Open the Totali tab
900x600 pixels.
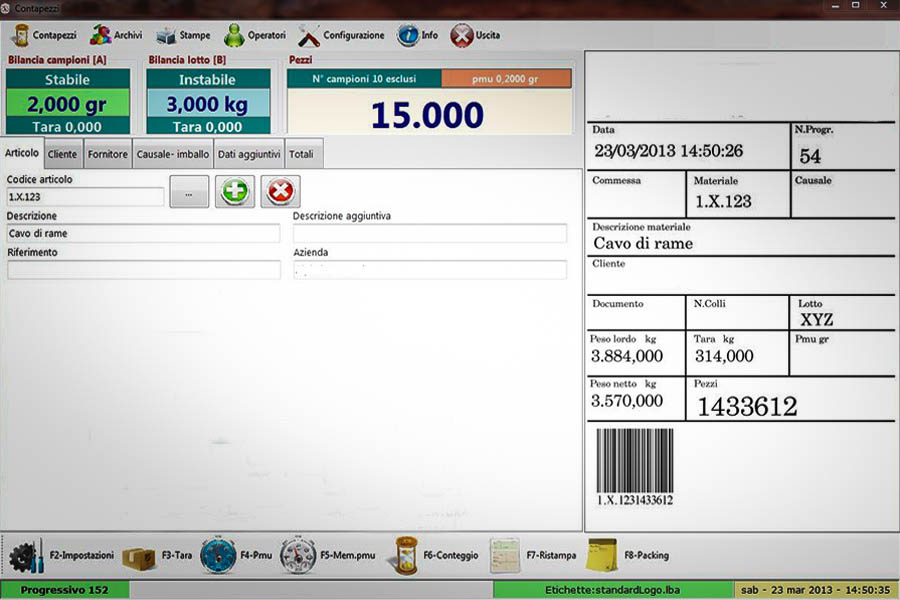pos(302,153)
